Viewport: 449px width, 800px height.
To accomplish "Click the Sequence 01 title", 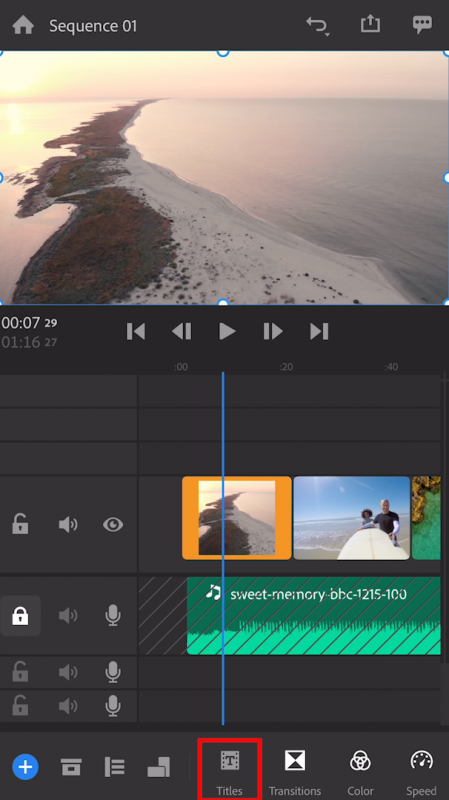I will pyautogui.click(x=93, y=26).
